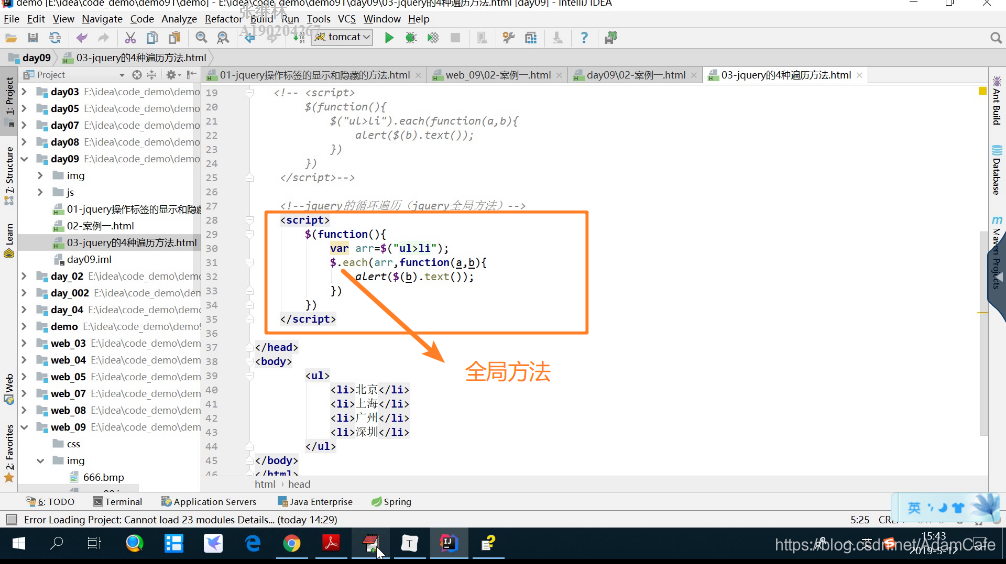Open the Java Enterprise tool window
The width and height of the screenshot is (1006, 564).
click(x=315, y=502)
